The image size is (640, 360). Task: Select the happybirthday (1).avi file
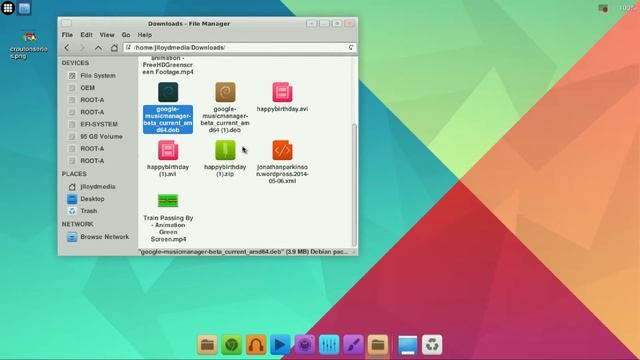(x=168, y=158)
